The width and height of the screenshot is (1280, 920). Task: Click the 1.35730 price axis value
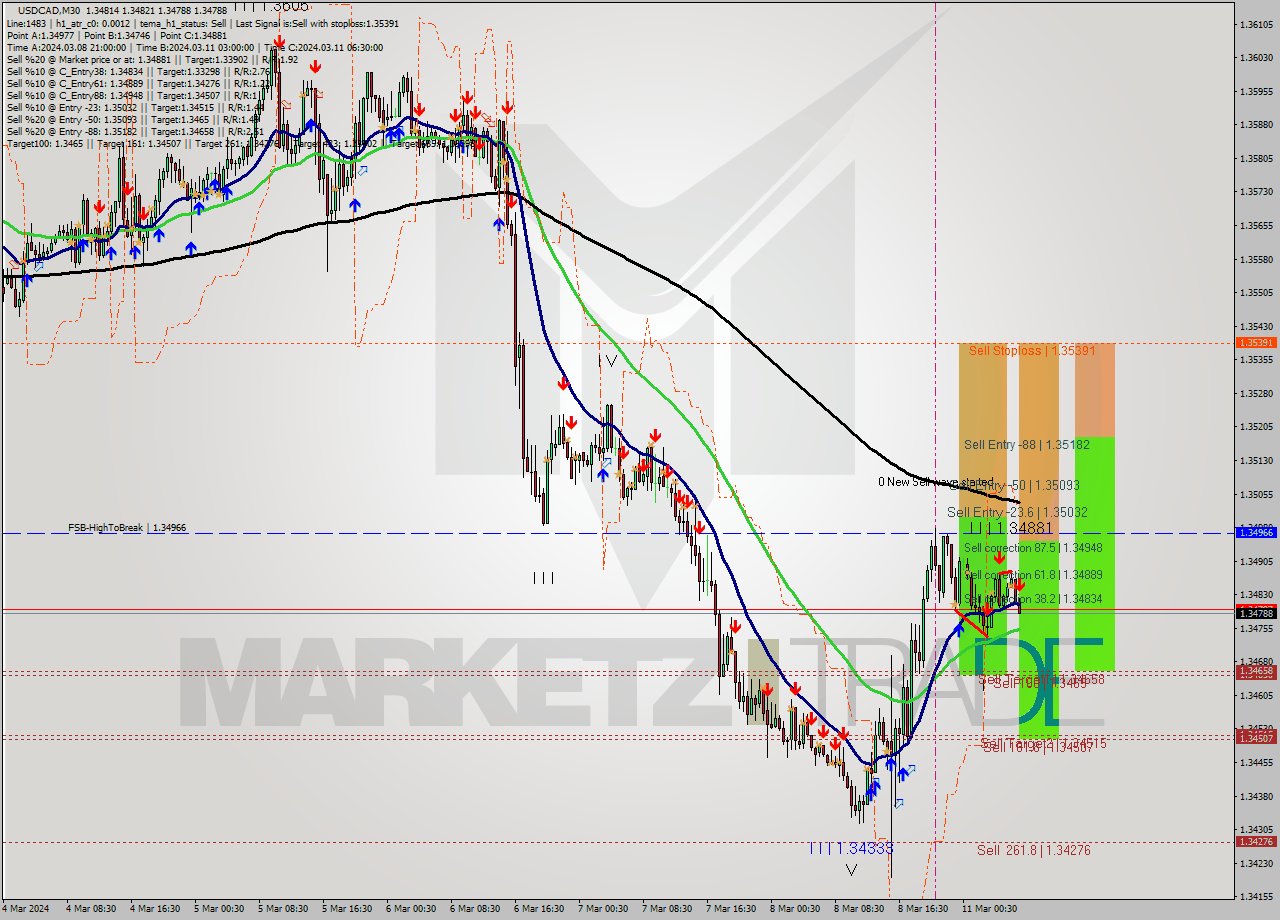1256,192
